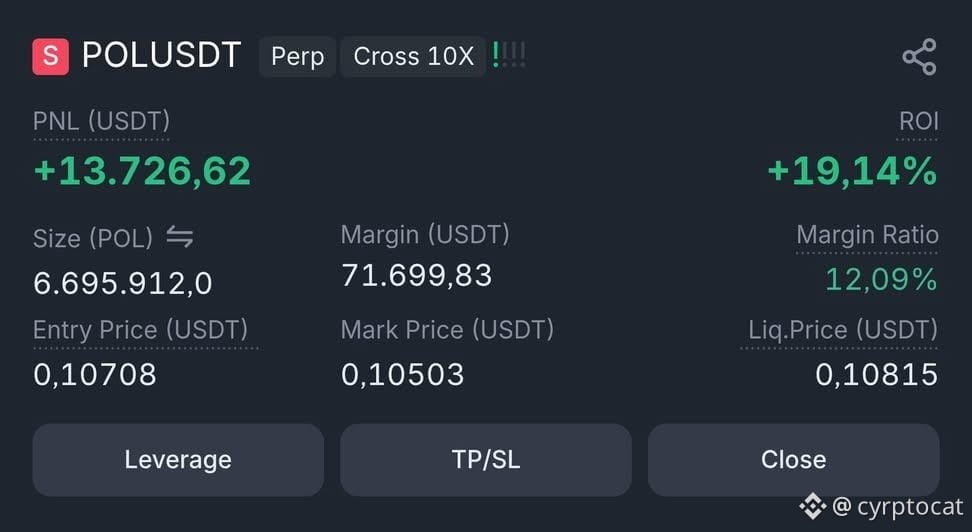Click the Binance logo watermark
This screenshot has height=532, width=972.
pos(812,507)
